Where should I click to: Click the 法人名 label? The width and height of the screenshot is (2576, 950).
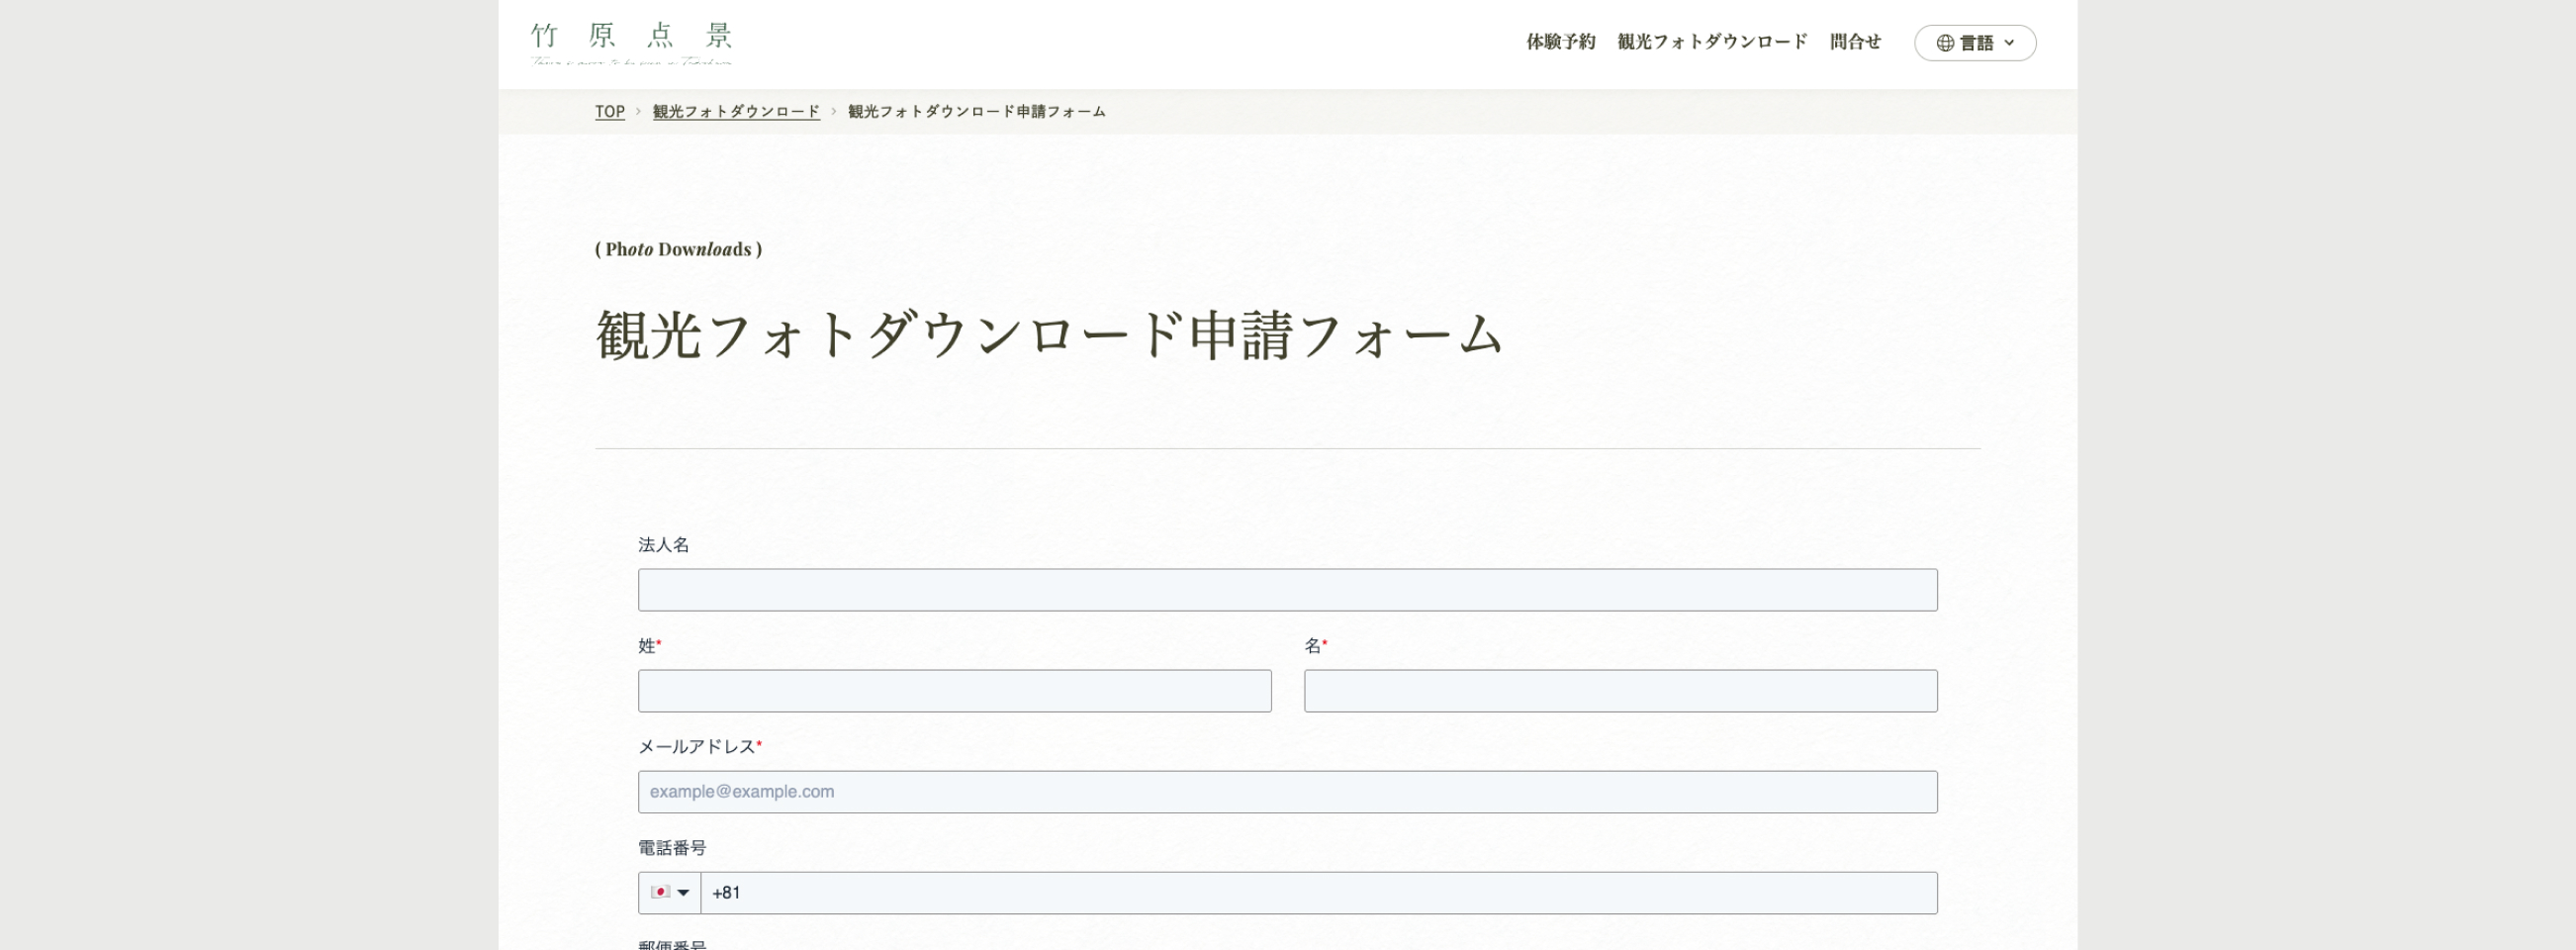663,545
